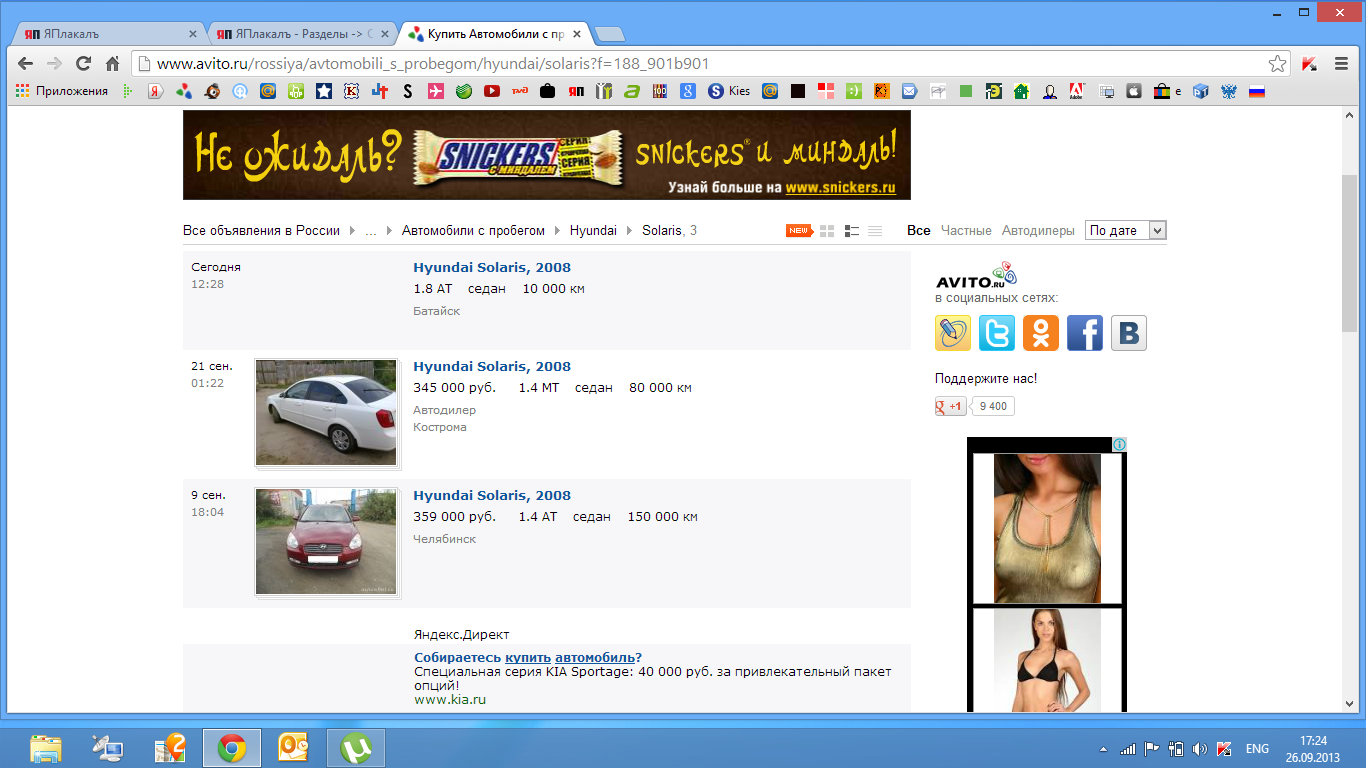Click the YouTube bookmark icon
Viewport: 1366px width, 768px height.
(x=491, y=91)
